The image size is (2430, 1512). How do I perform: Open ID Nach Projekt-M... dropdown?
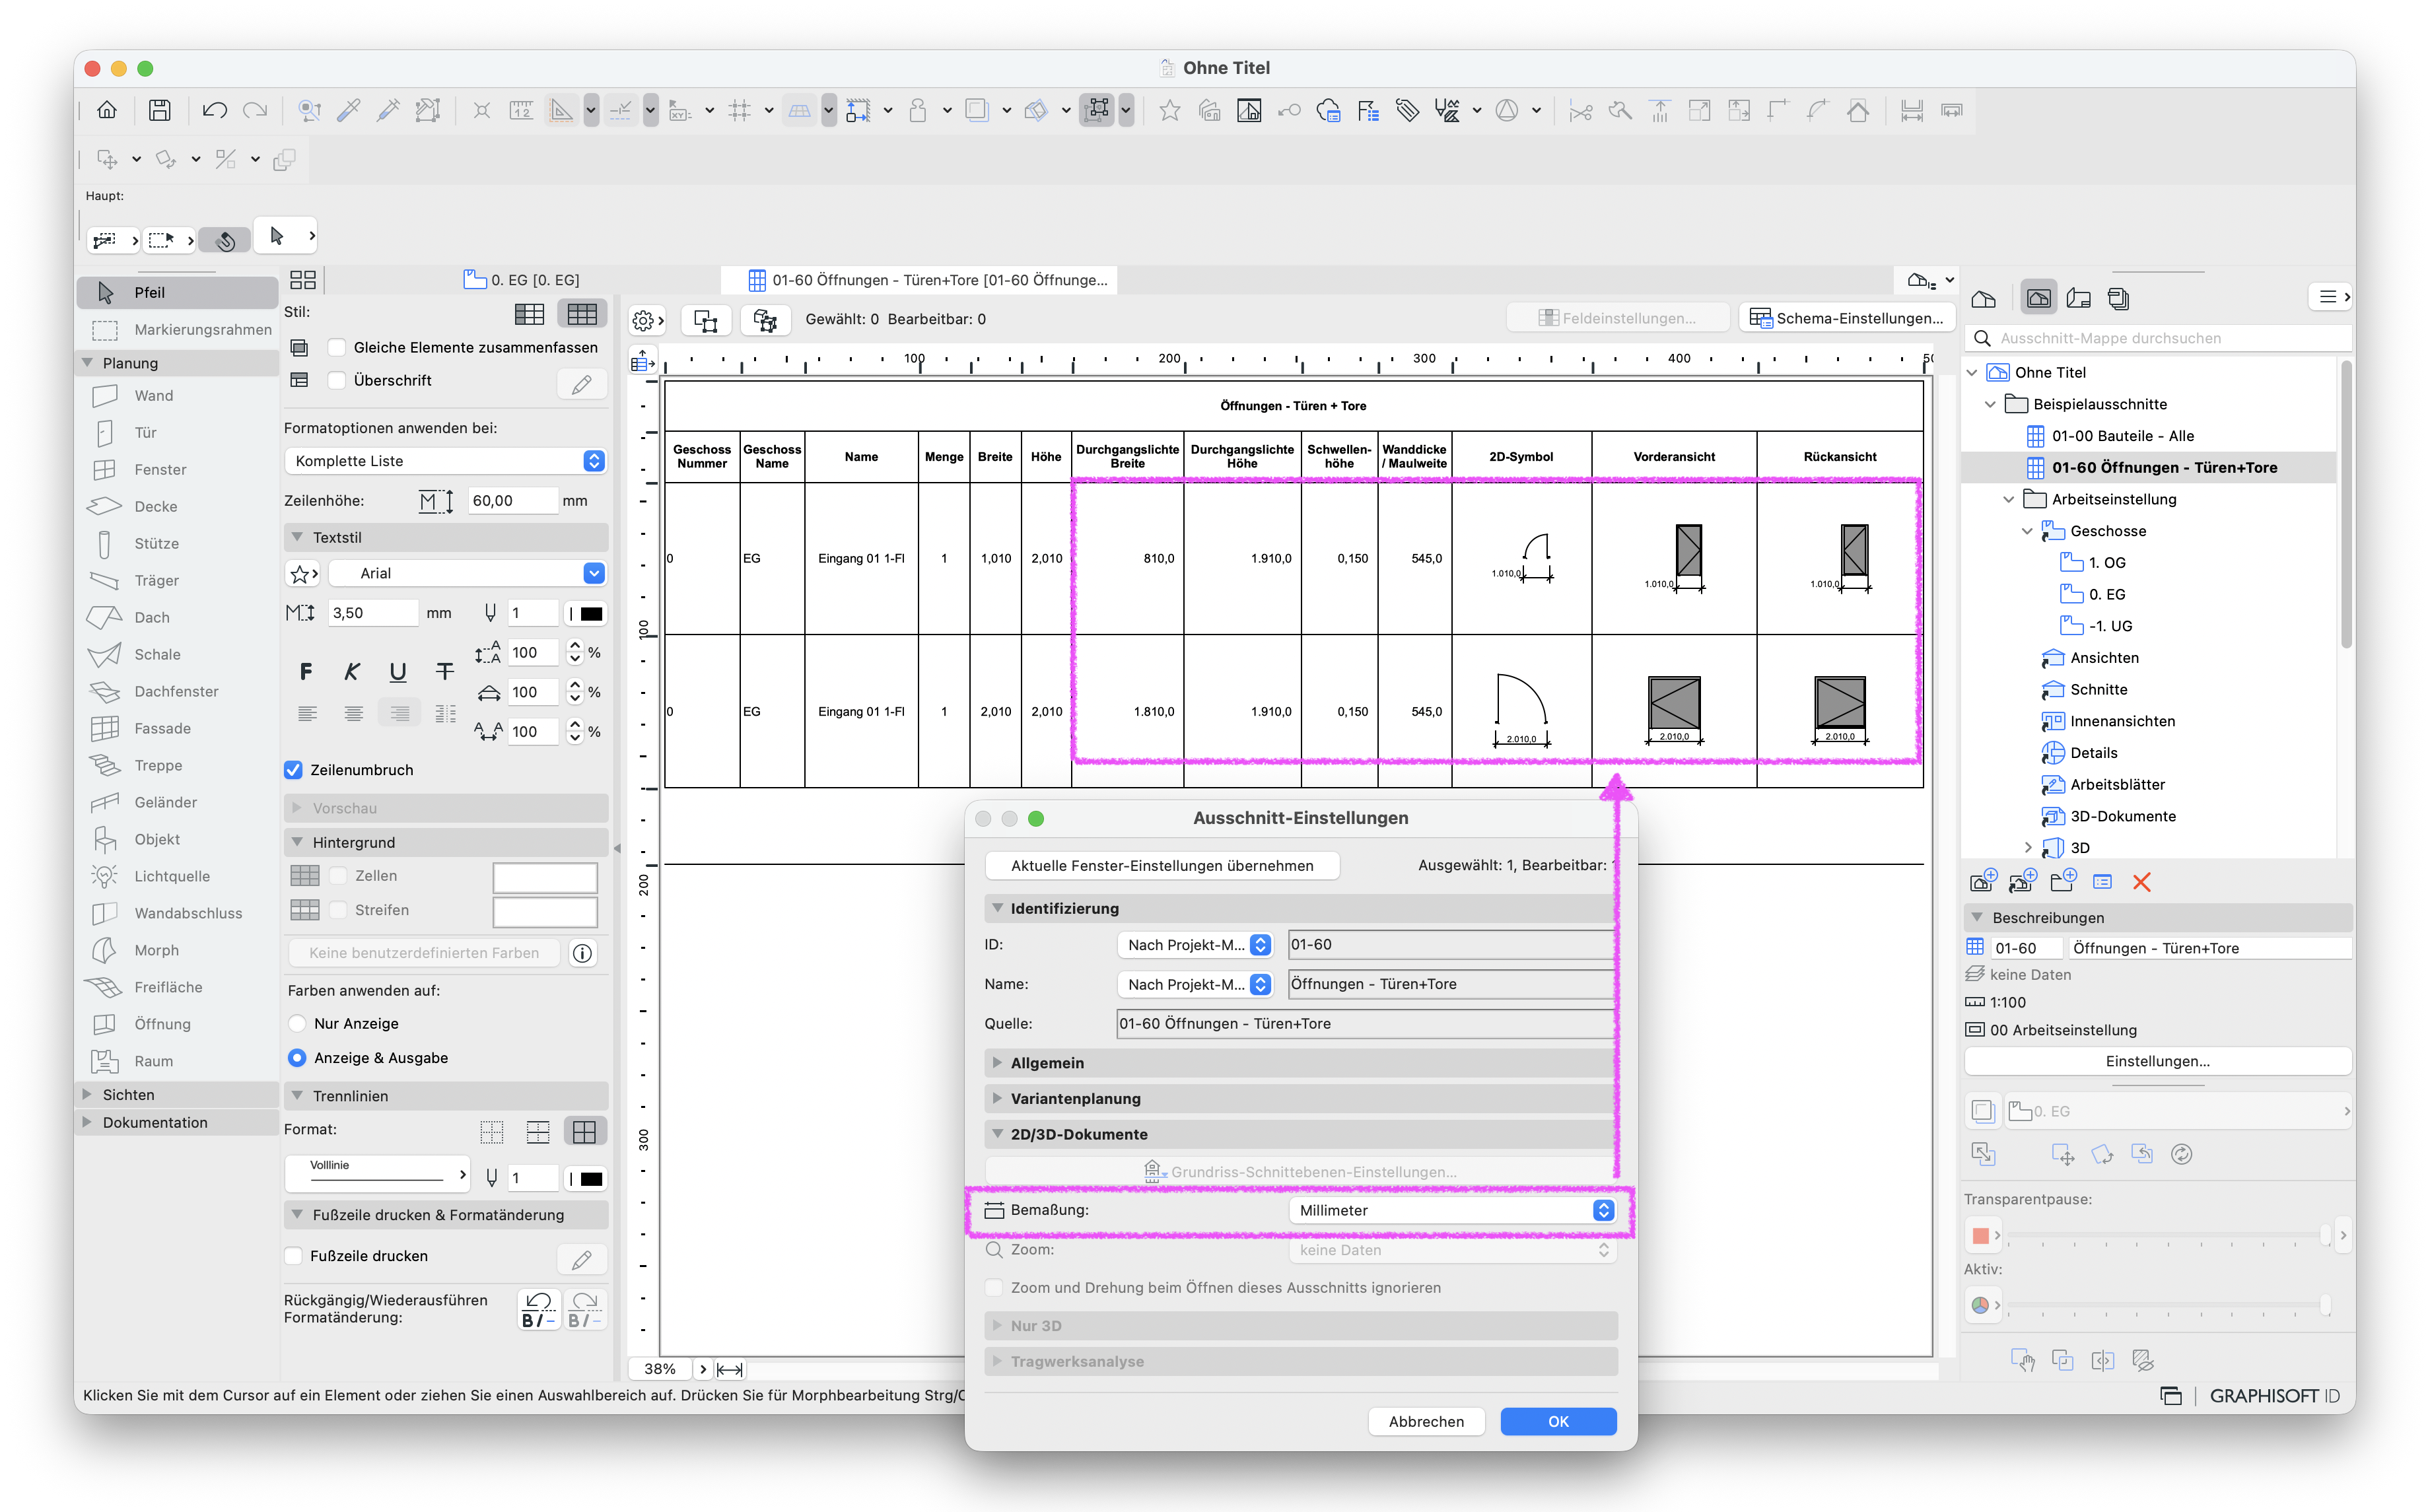pyautogui.click(x=1194, y=945)
